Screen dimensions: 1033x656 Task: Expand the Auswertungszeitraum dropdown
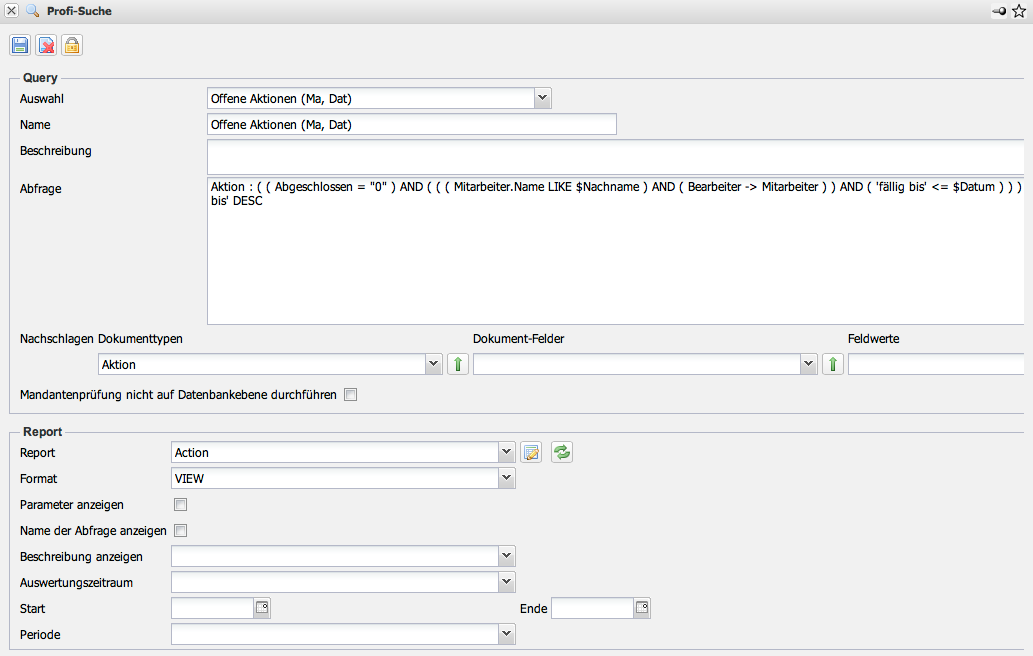(x=506, y=582)
